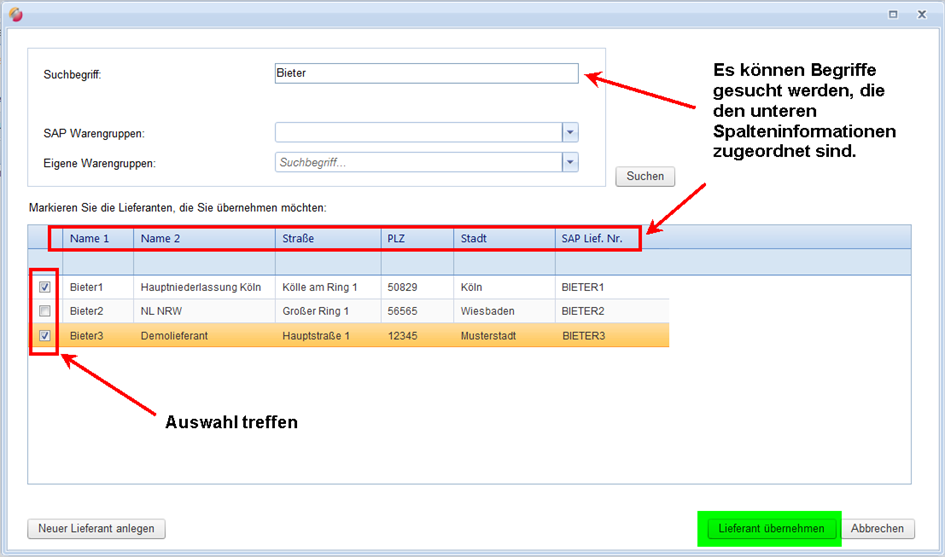Toggle the checkbox for Bieter1 row
Screen dimensions: 945x557
point(45,287)
